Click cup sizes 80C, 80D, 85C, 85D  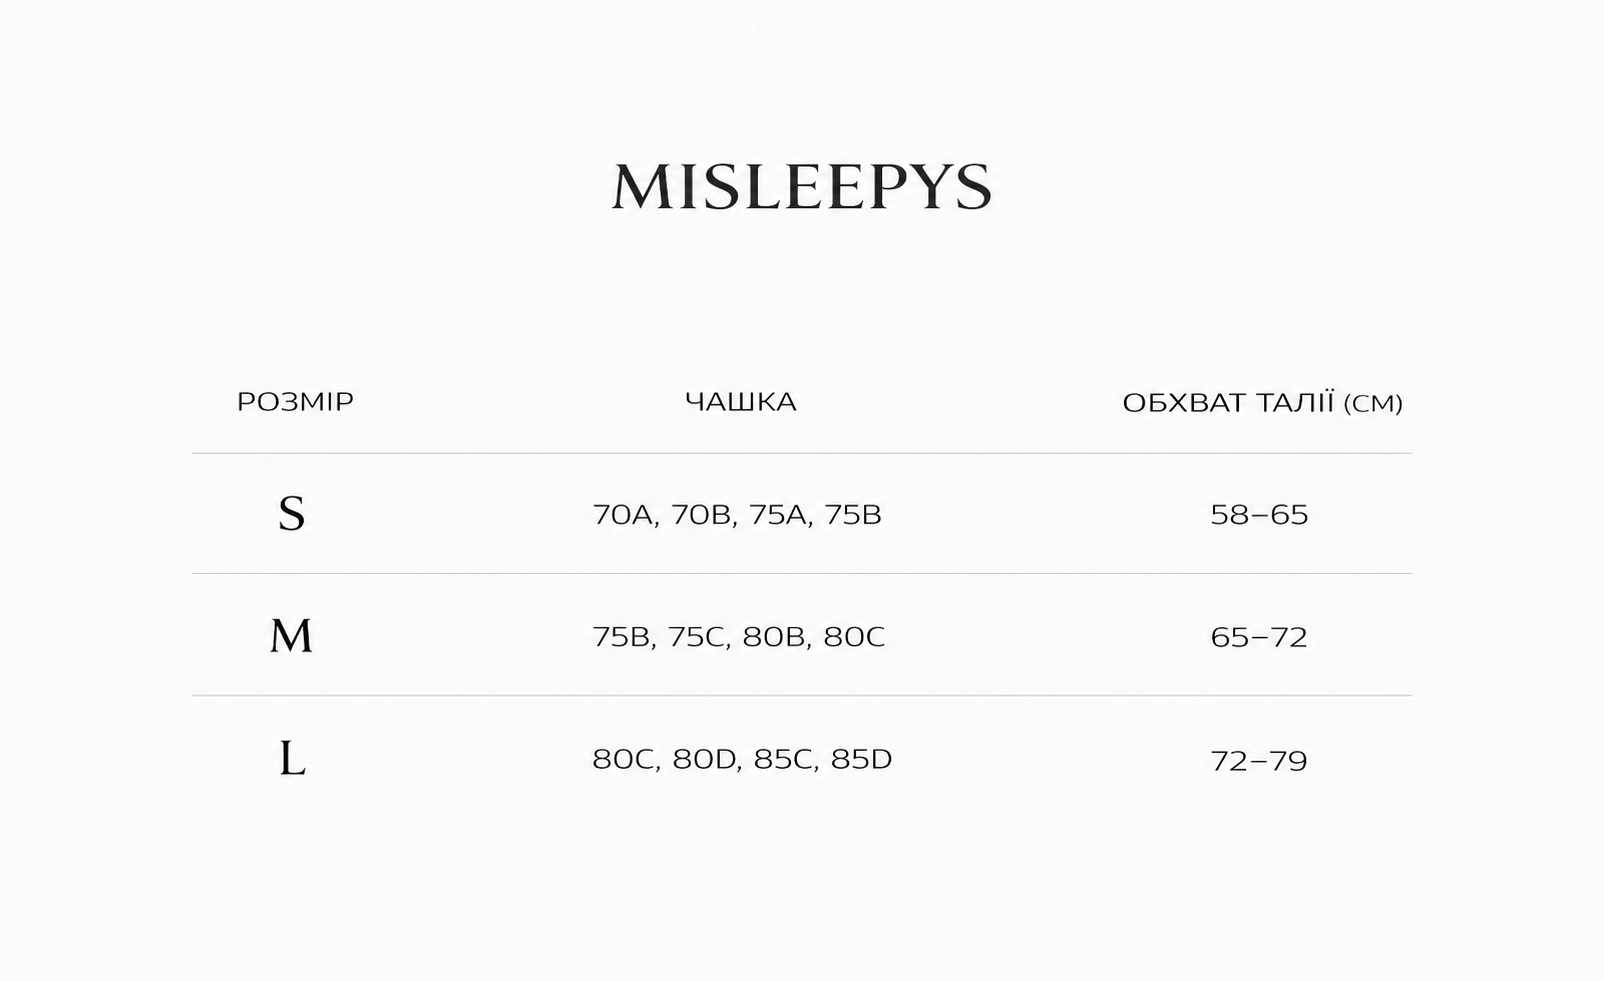coord(742,760)
